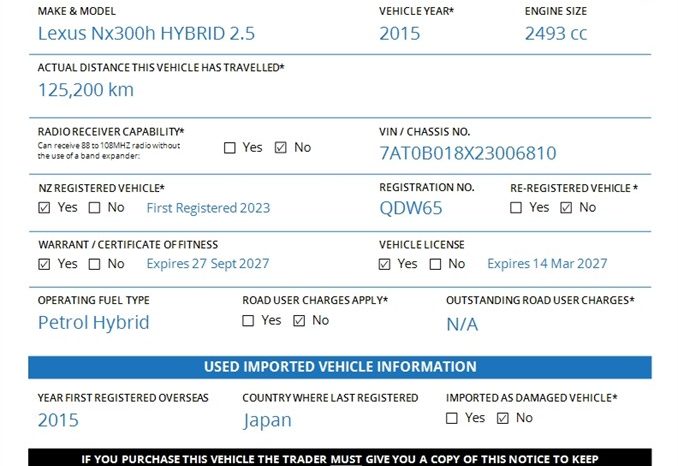Click the distance value 125,200 km
678x466 pixels.
(86, 90)
